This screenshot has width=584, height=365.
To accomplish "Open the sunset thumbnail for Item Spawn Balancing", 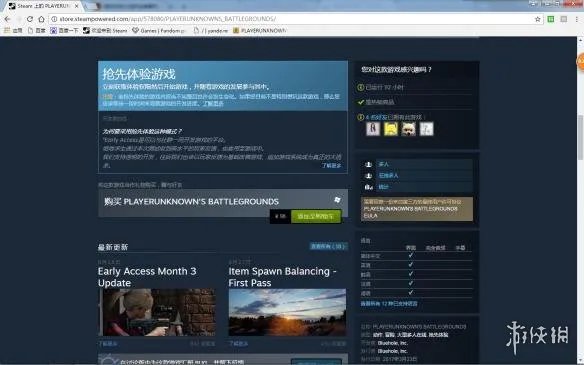I will coord(287,312).
